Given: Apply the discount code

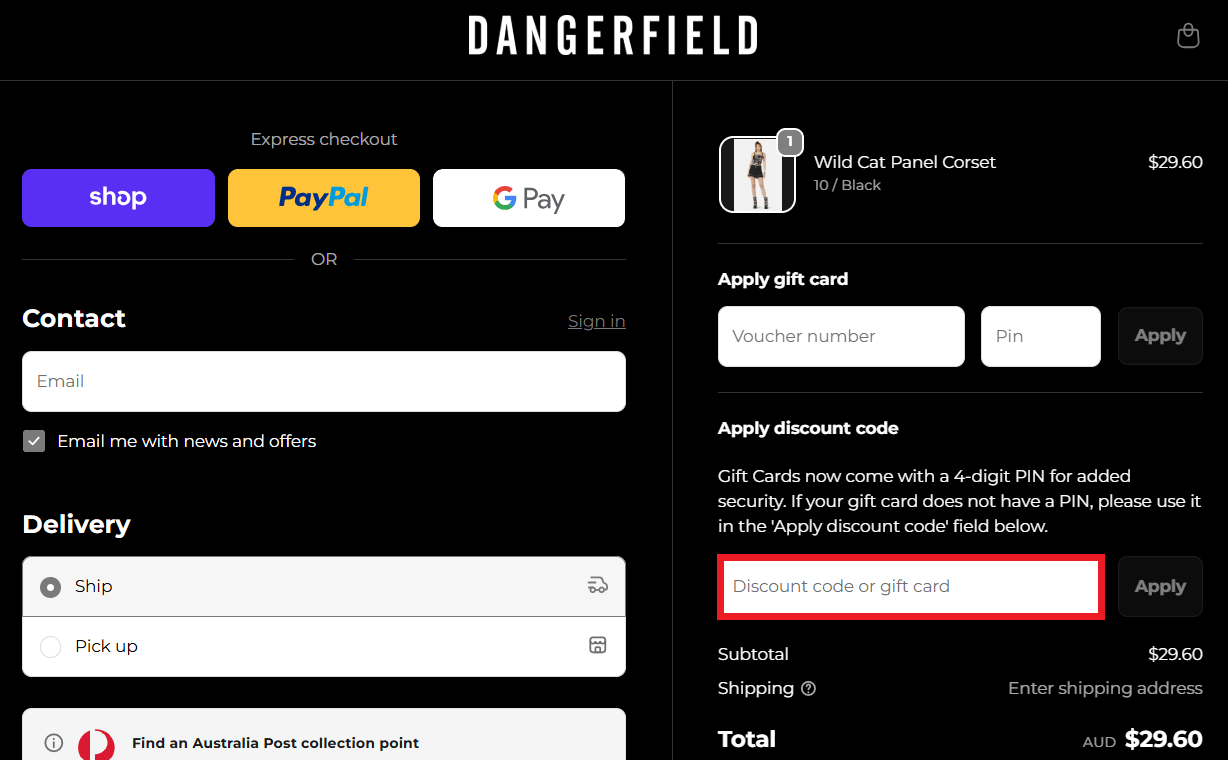Looking at the screenshot, I should 1160,586.
